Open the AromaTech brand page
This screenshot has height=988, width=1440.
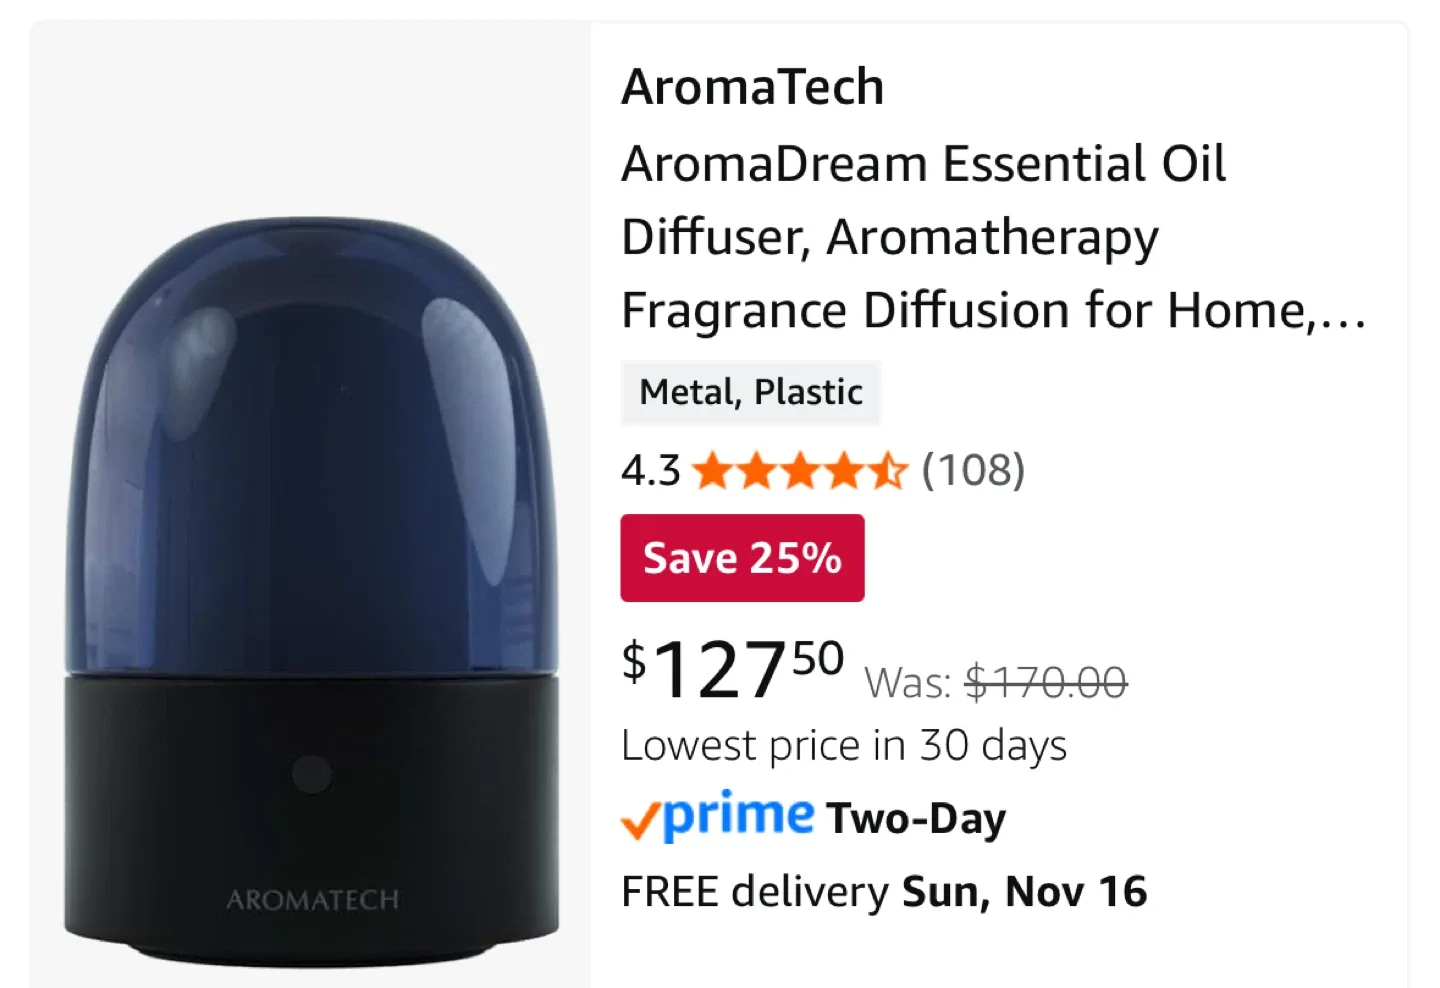point(752,88)
